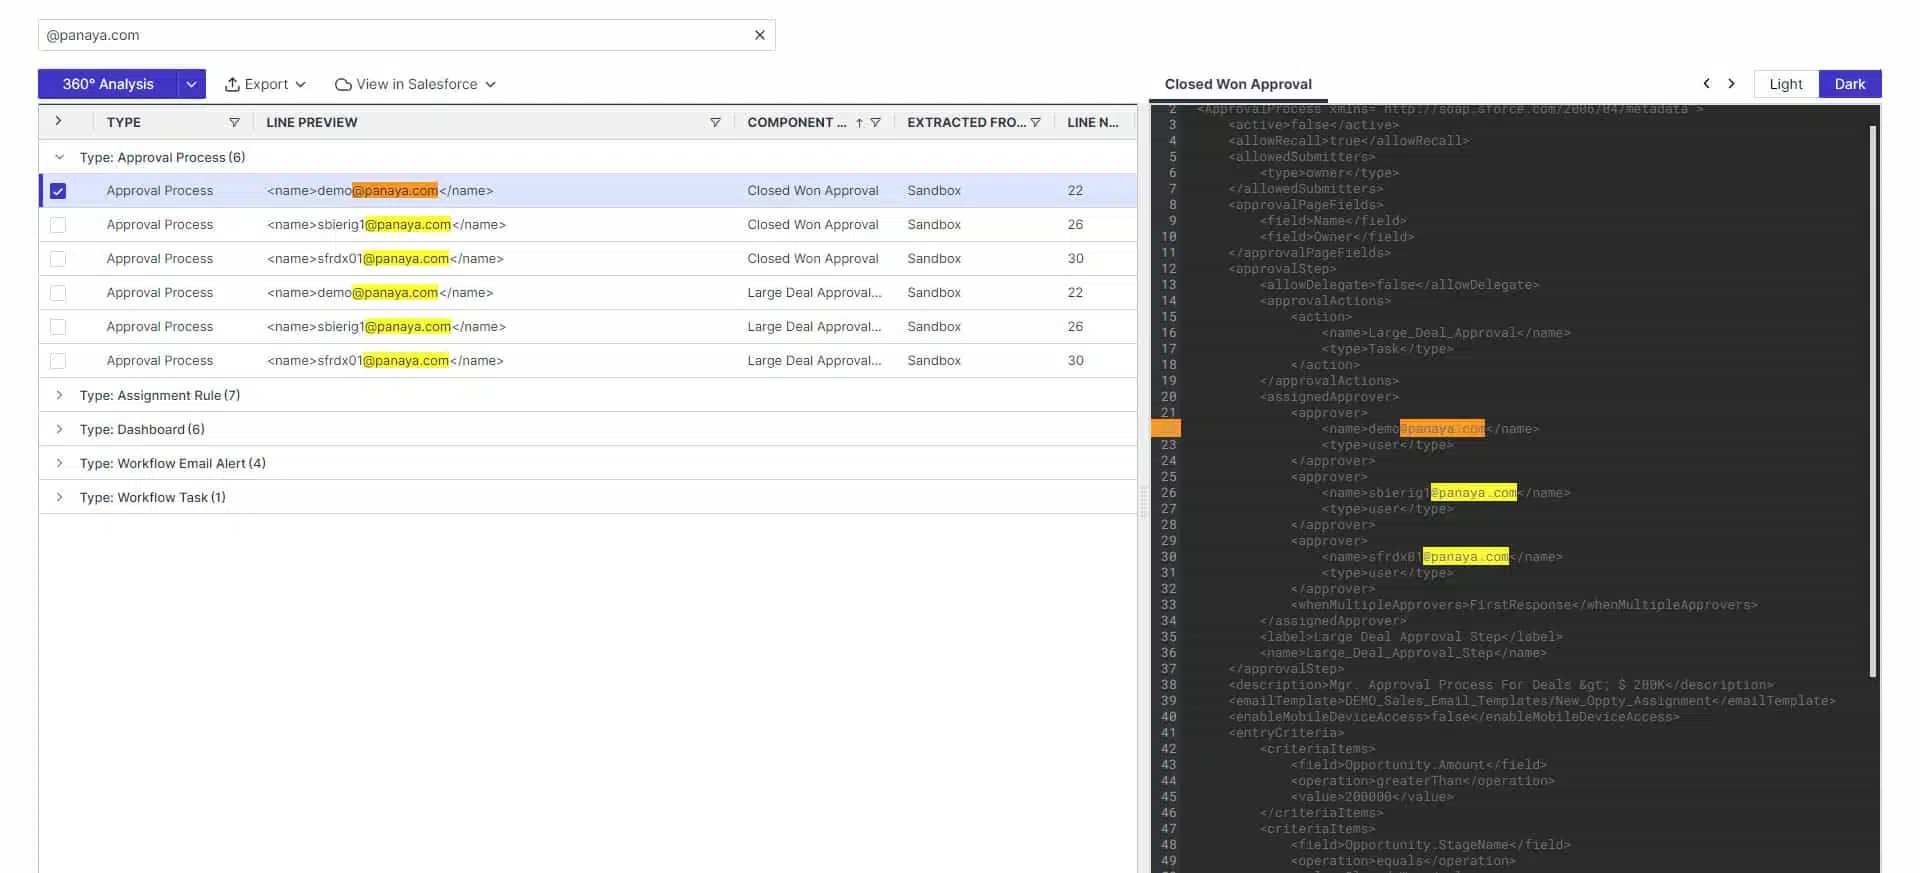Go to the previous match arrow

(x=1706, y=83)
